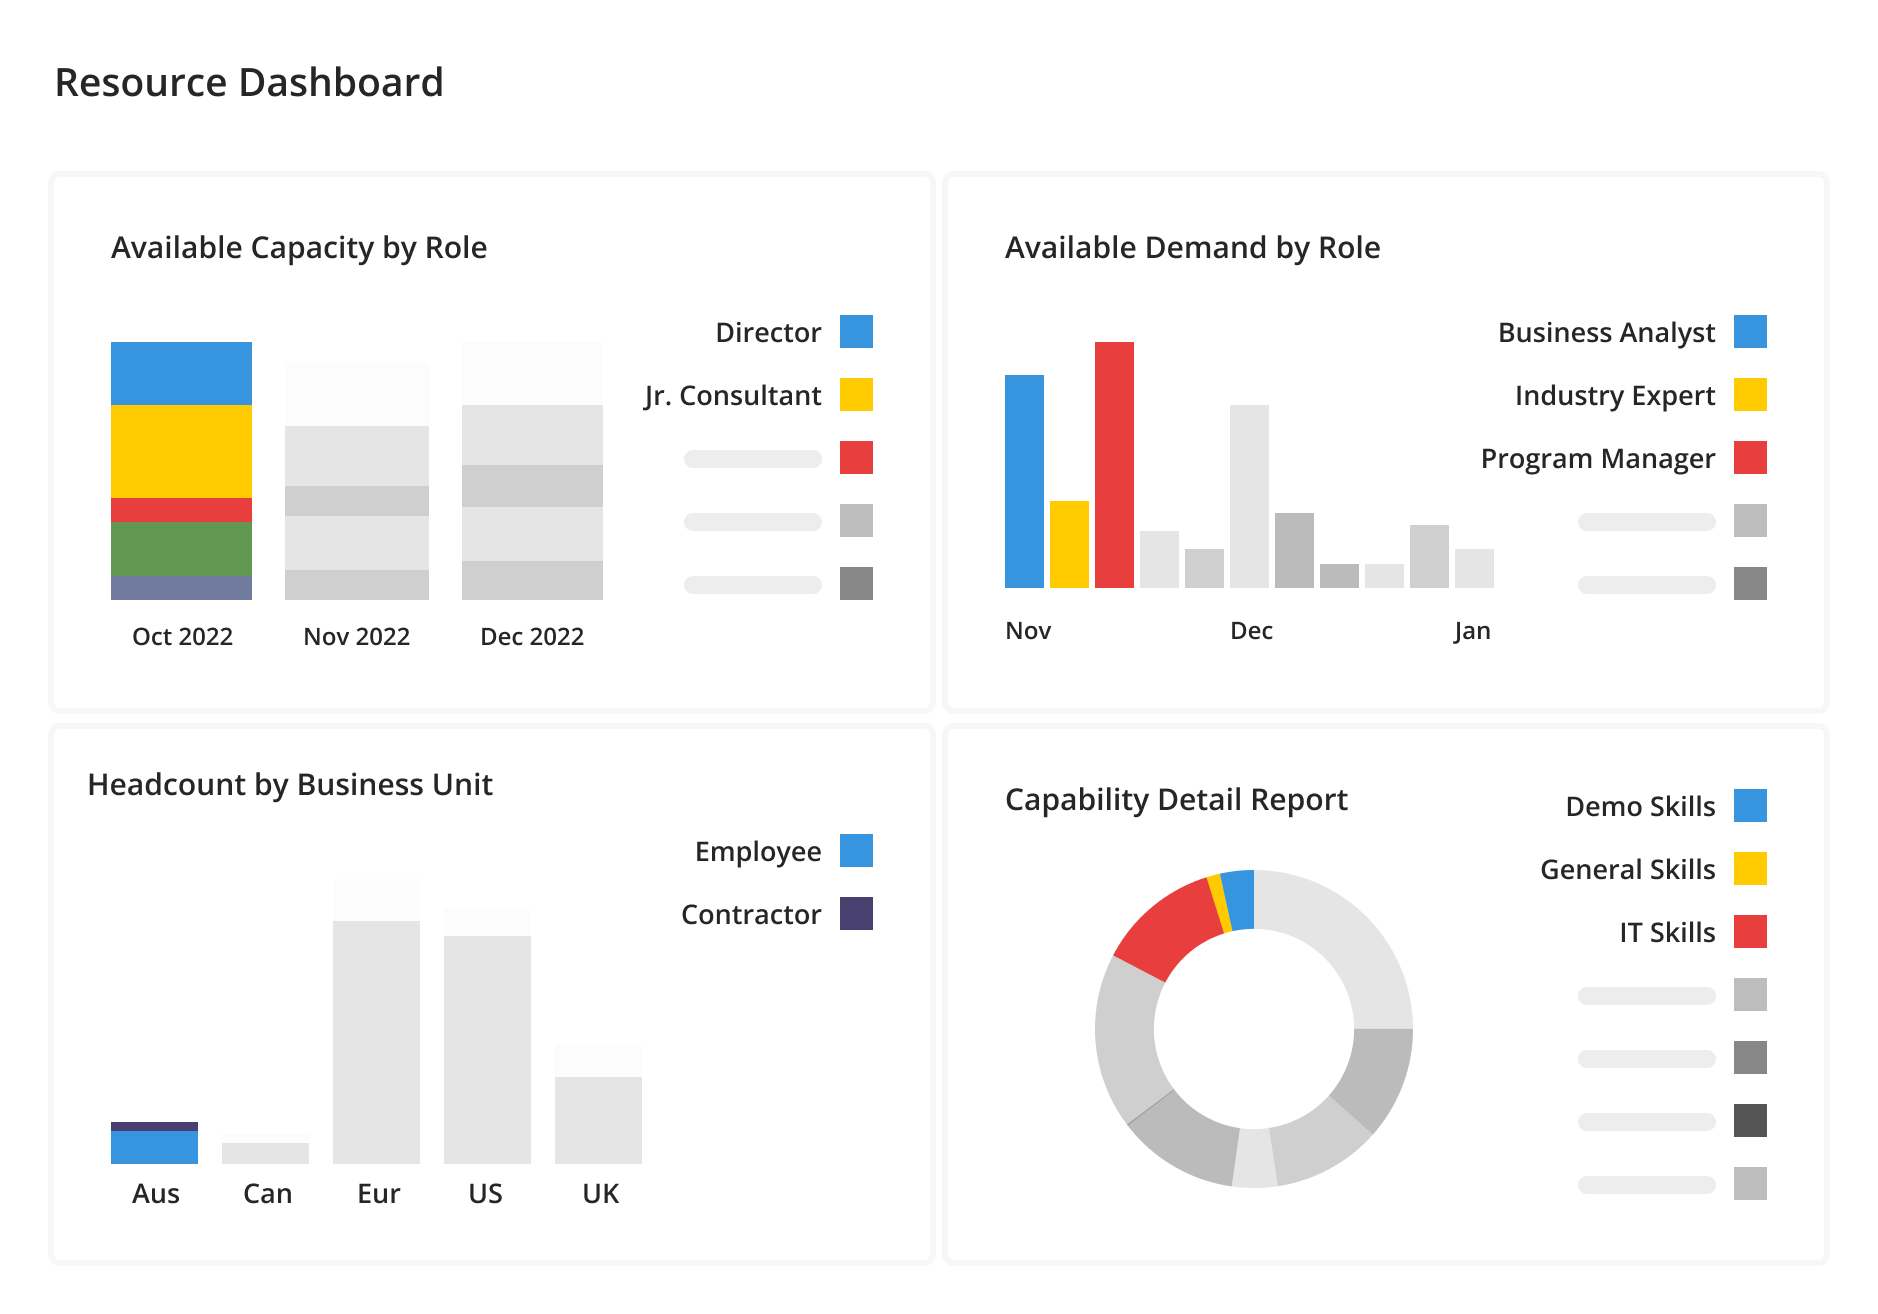Viewport: 1878px width, 1314px height.
Task: Open the Available Capacity by Role panel
Action: (298, 247)
